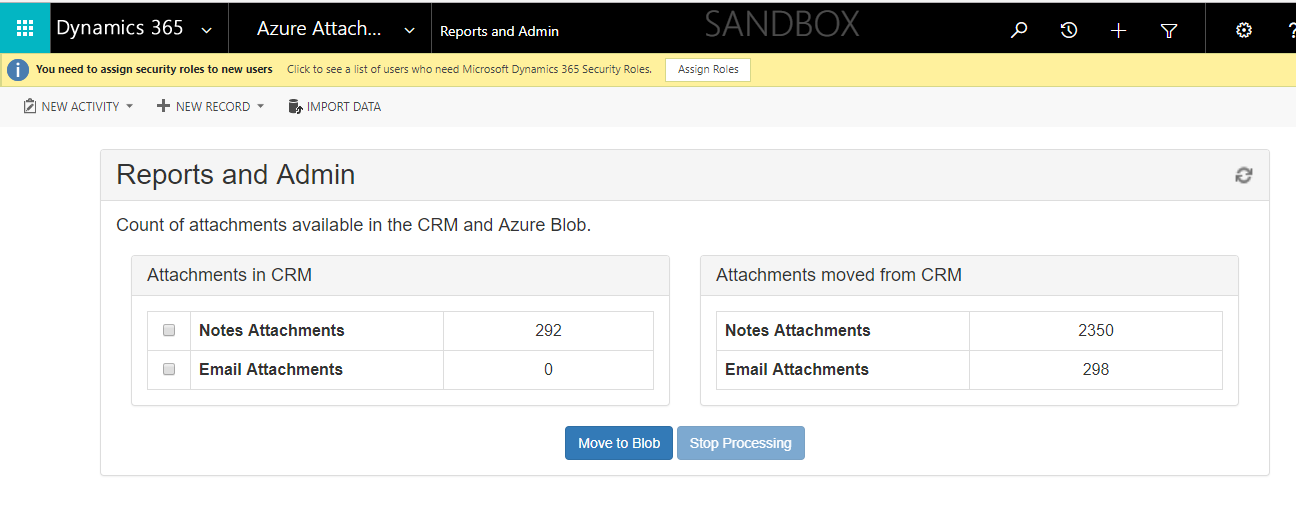Open the New Activity dropdown
1296x511 pixels.
(78, 106)
